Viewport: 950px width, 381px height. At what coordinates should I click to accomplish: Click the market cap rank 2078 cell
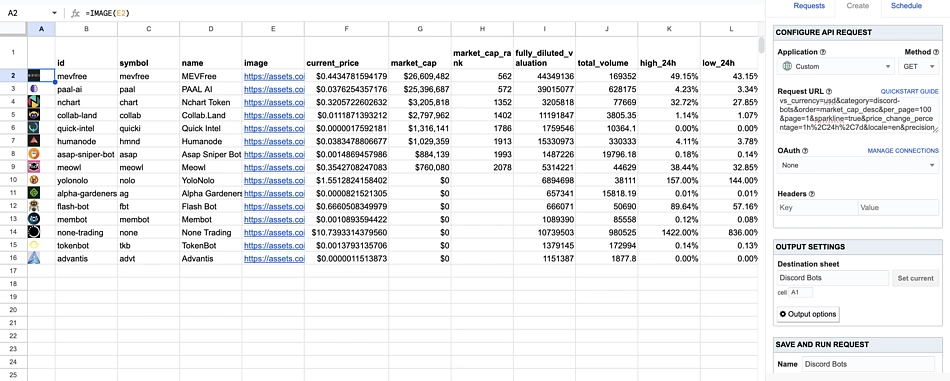482,167
